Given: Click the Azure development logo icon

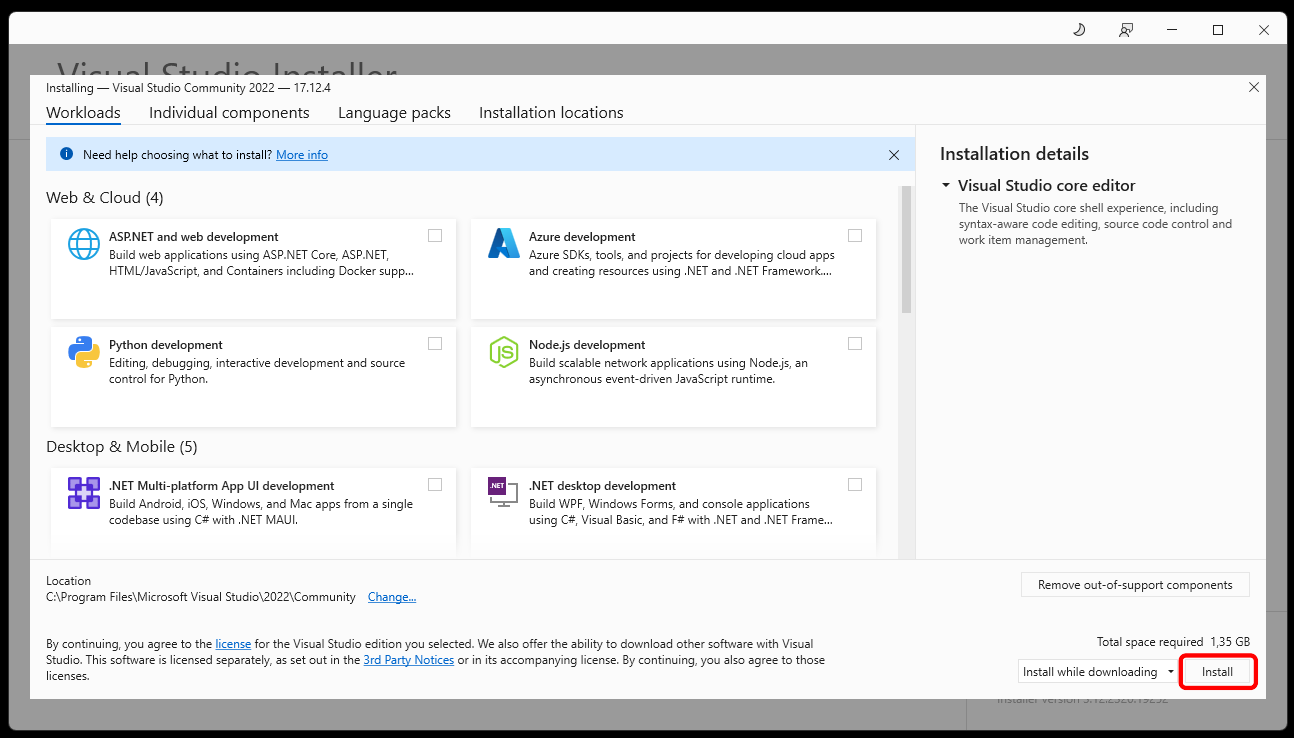Looking at the screenshot, I should pos(503,244).
